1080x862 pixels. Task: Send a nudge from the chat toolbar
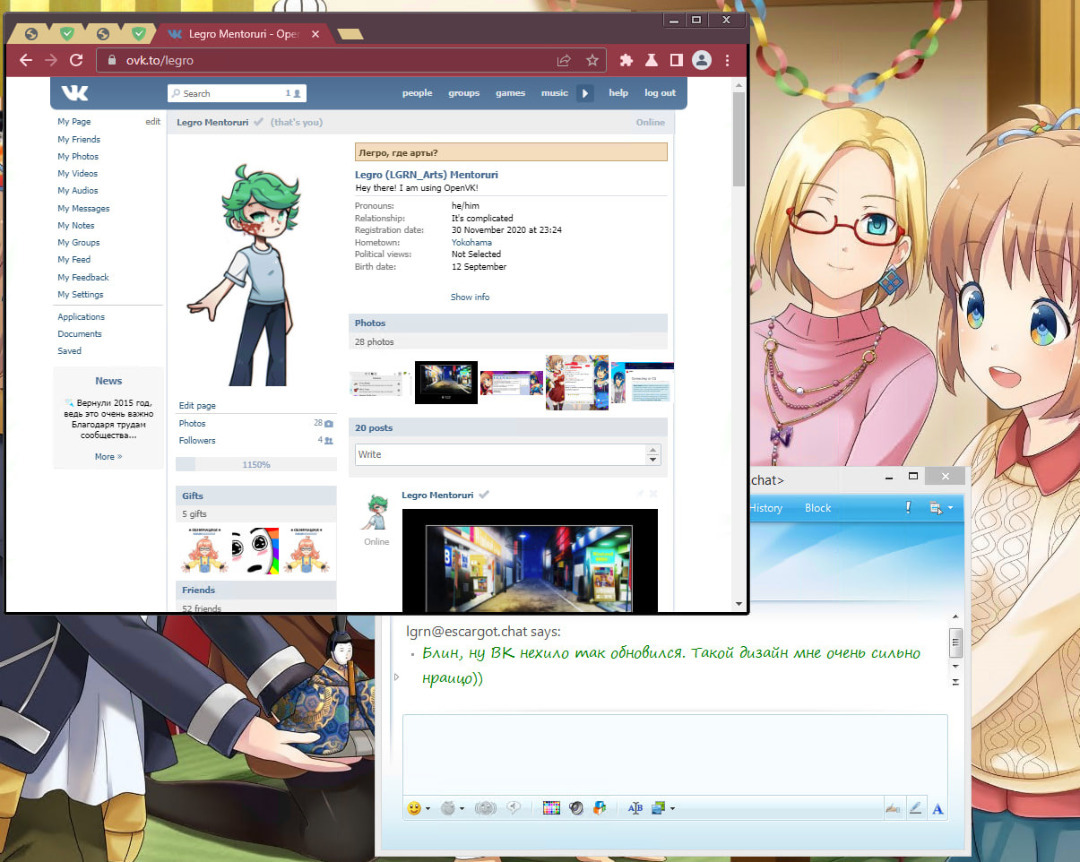point(486,808)
